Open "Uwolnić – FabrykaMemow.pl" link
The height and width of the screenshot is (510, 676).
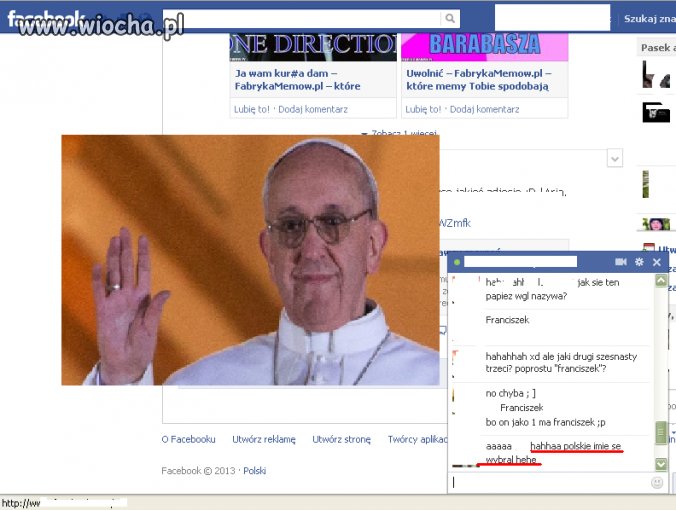click(x=479, y=79)
